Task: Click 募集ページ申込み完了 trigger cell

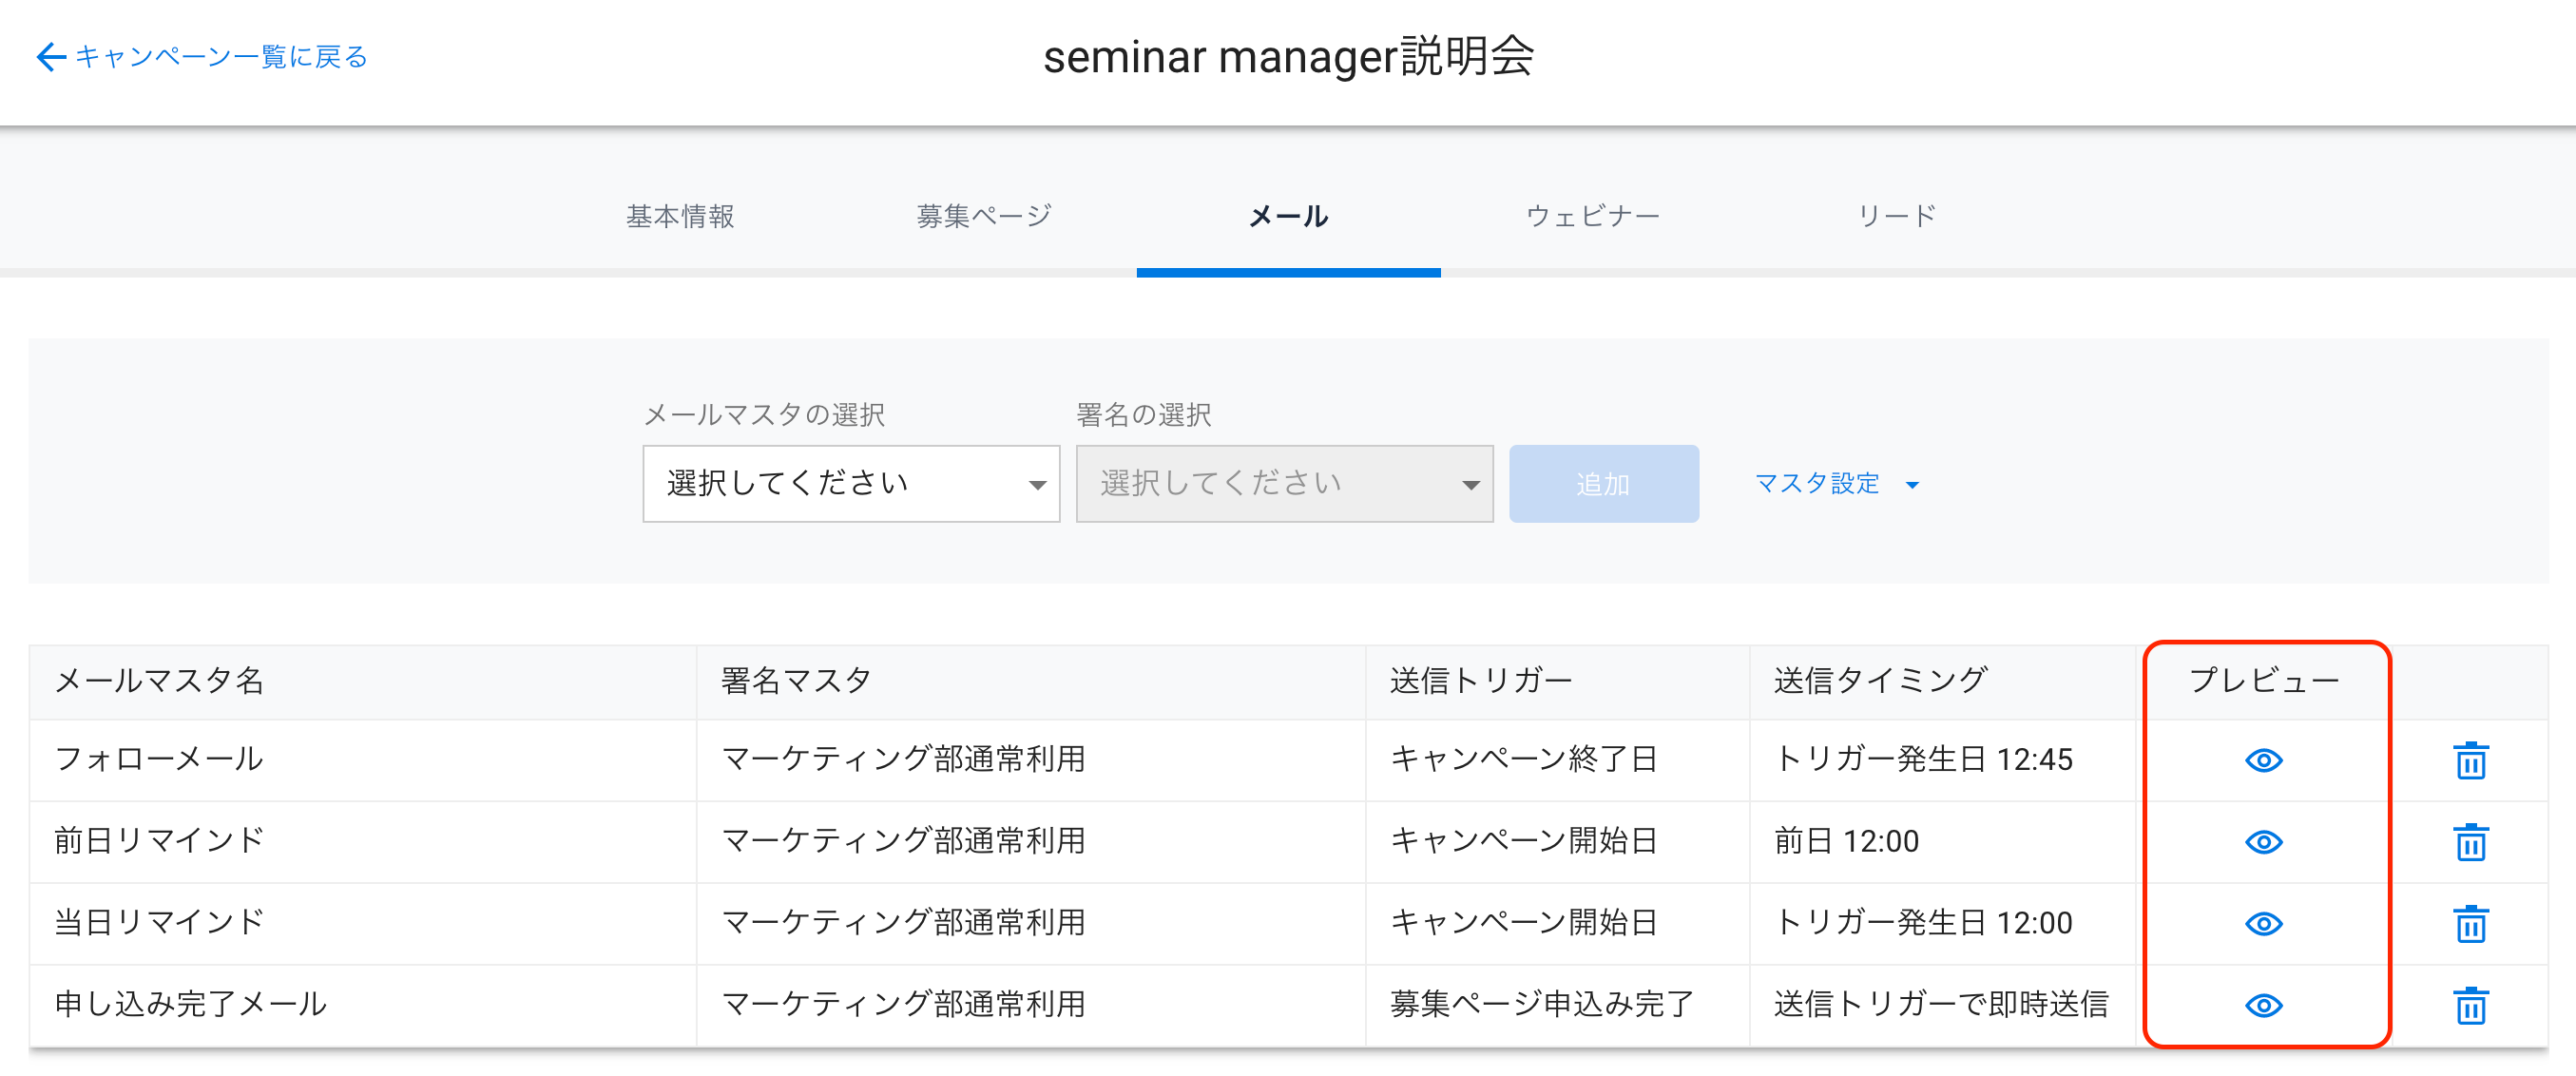Action: [1557, 1005]
